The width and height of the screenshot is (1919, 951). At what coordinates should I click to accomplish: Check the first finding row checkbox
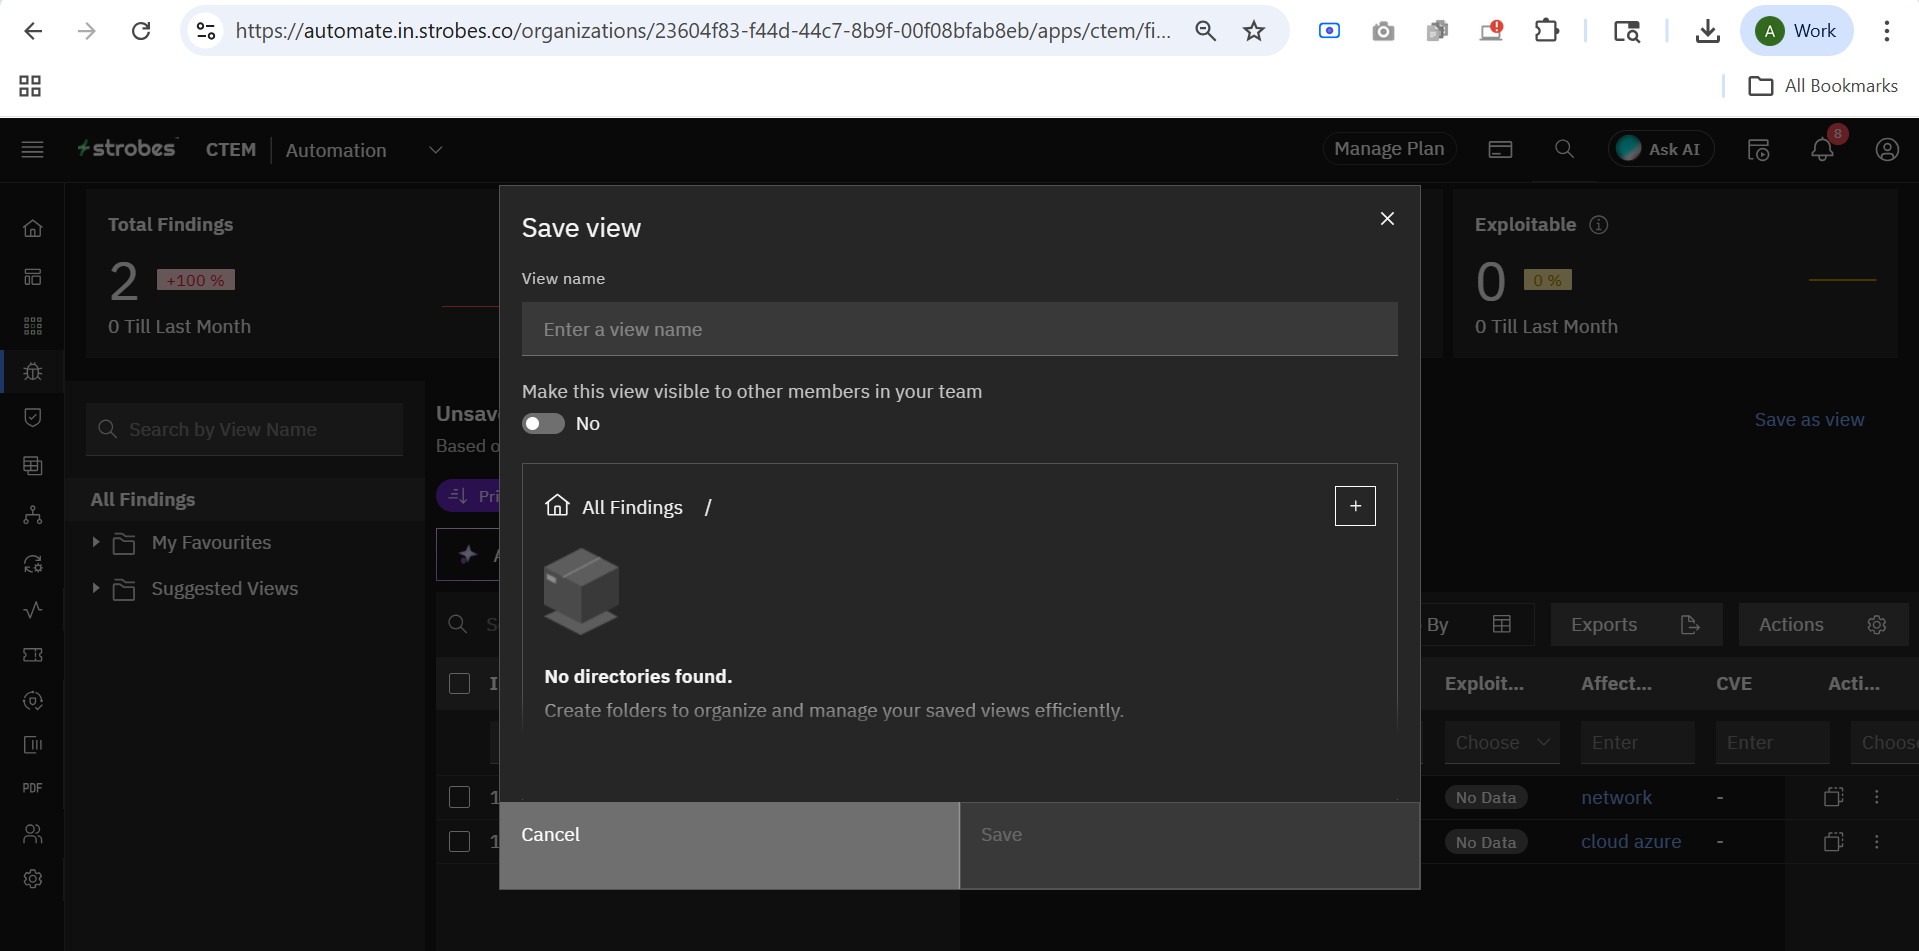pyautogui.click(x=460, y=797)
